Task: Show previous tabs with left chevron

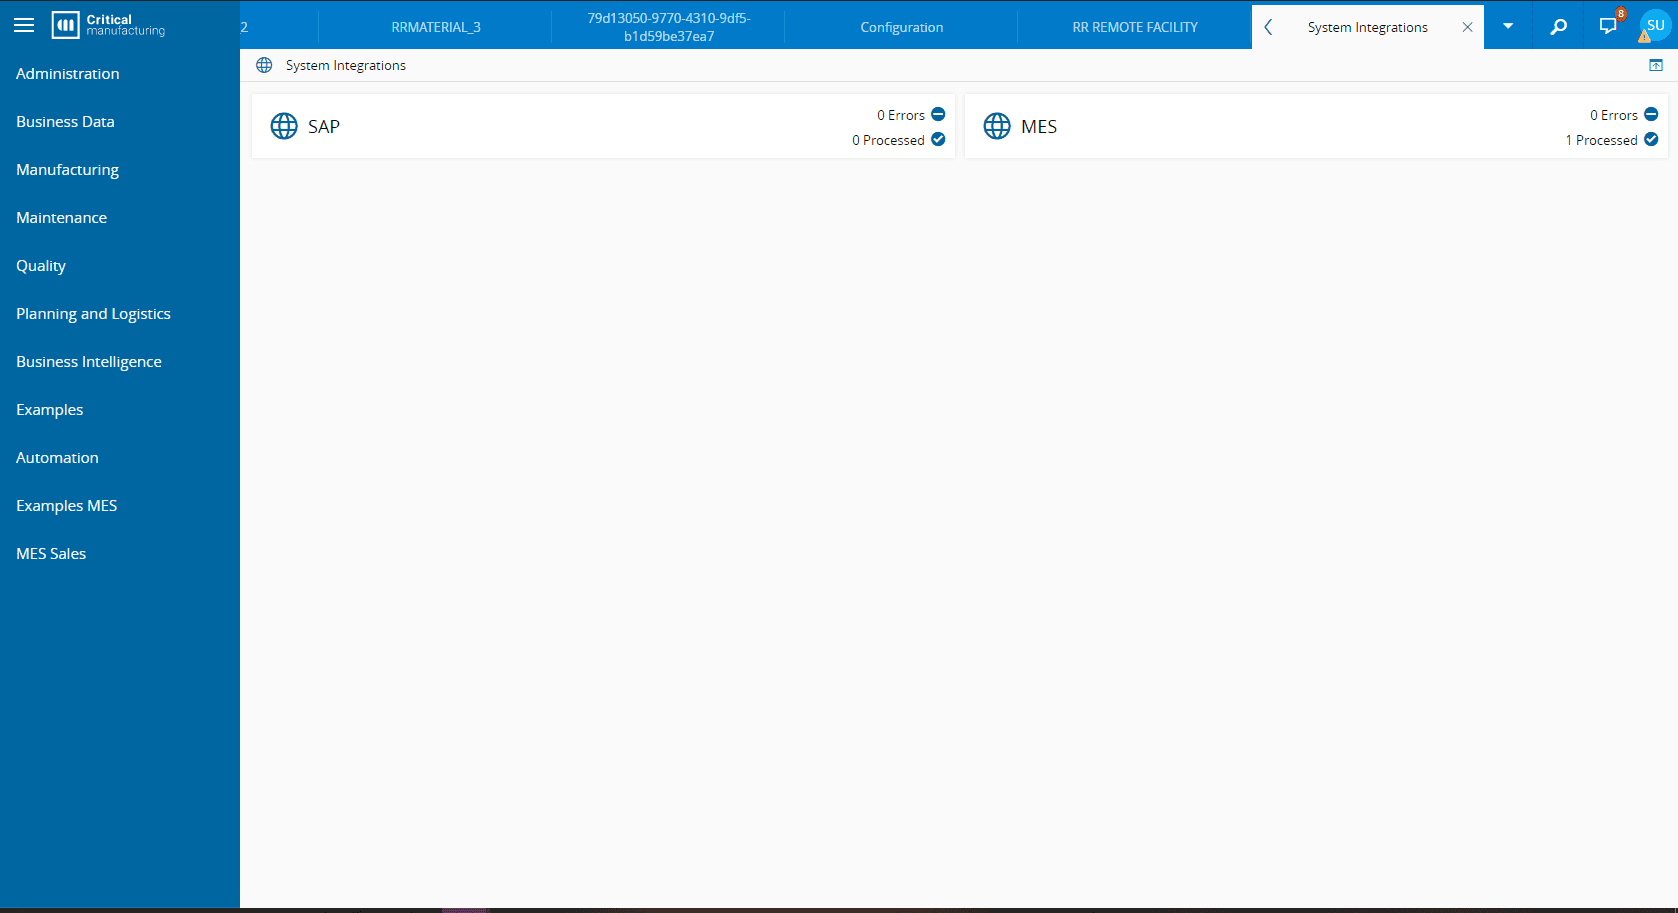Action: click(1268, 27)
